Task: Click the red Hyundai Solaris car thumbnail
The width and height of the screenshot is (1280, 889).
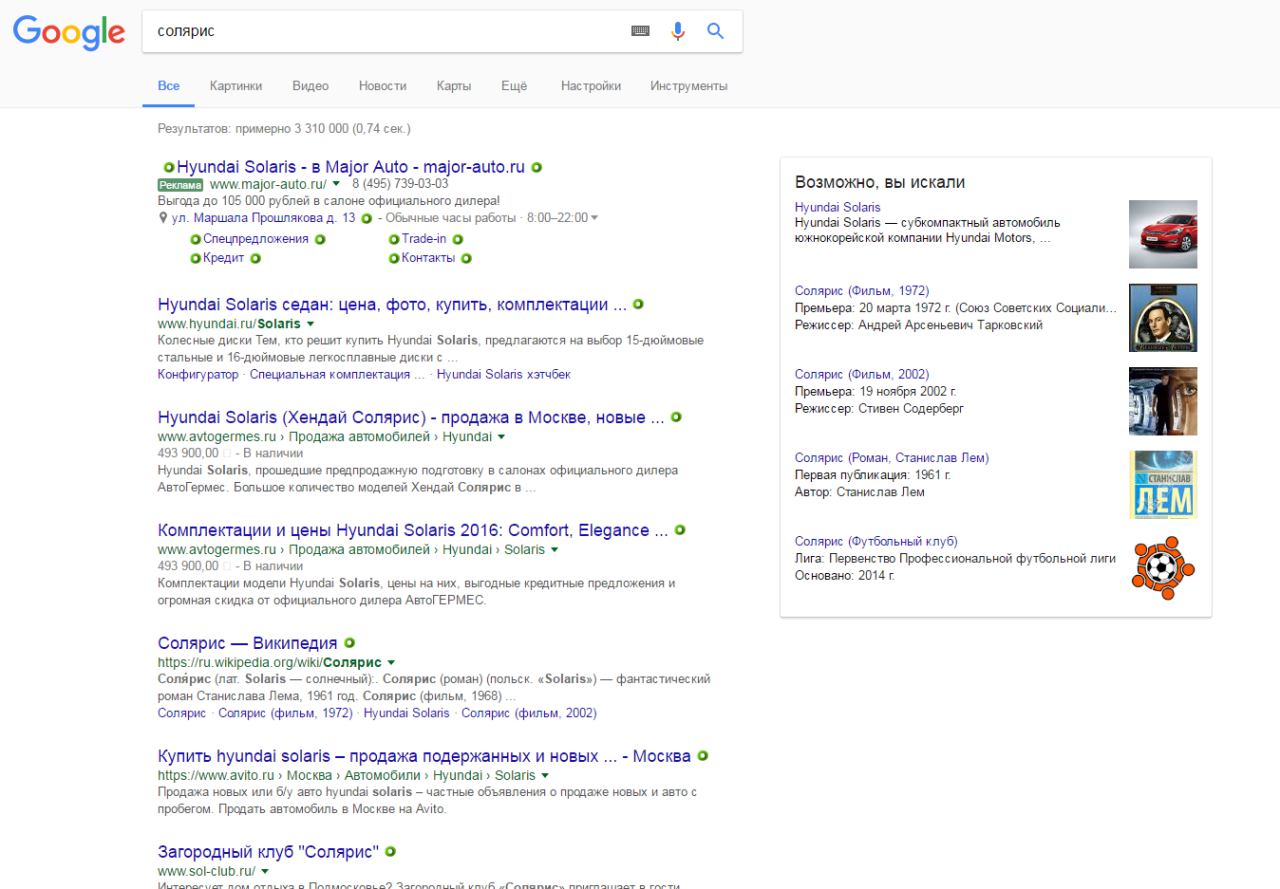Action: coord(1163,234)
